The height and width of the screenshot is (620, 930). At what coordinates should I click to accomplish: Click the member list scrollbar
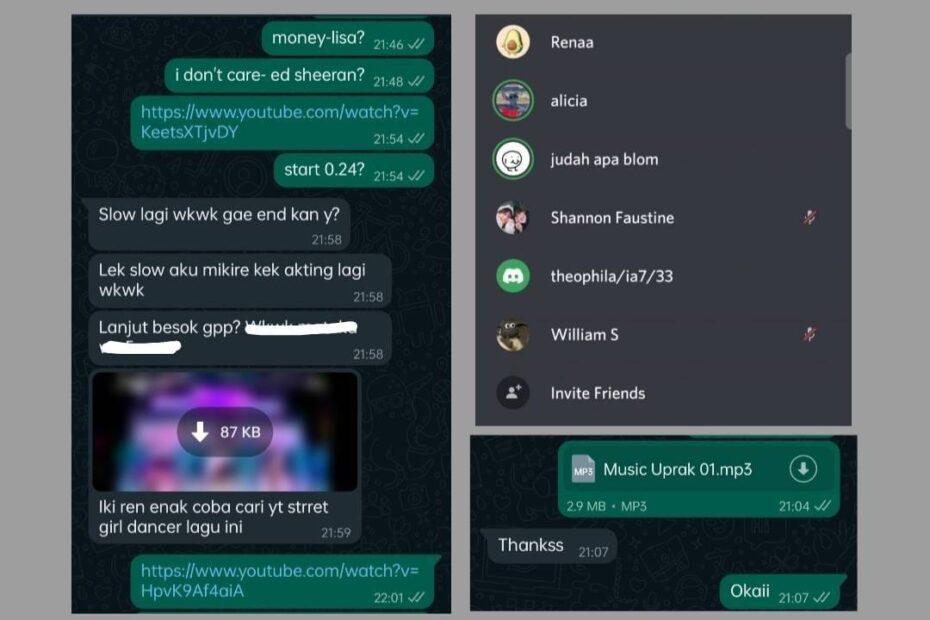(x=848, y=91)
